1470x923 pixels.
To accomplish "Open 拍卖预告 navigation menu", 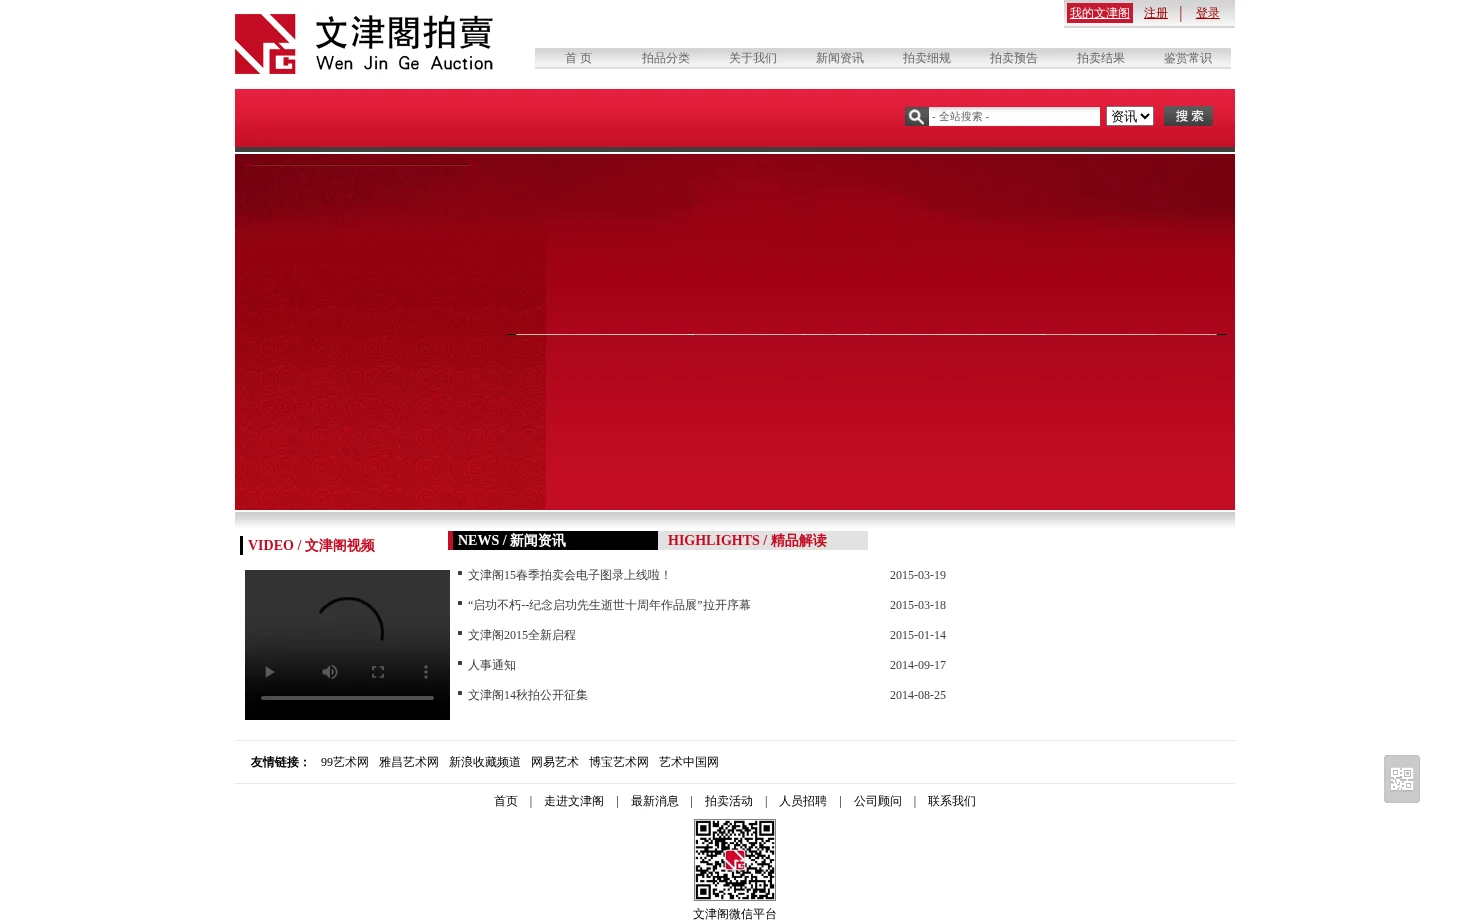I will [1014, 58].
